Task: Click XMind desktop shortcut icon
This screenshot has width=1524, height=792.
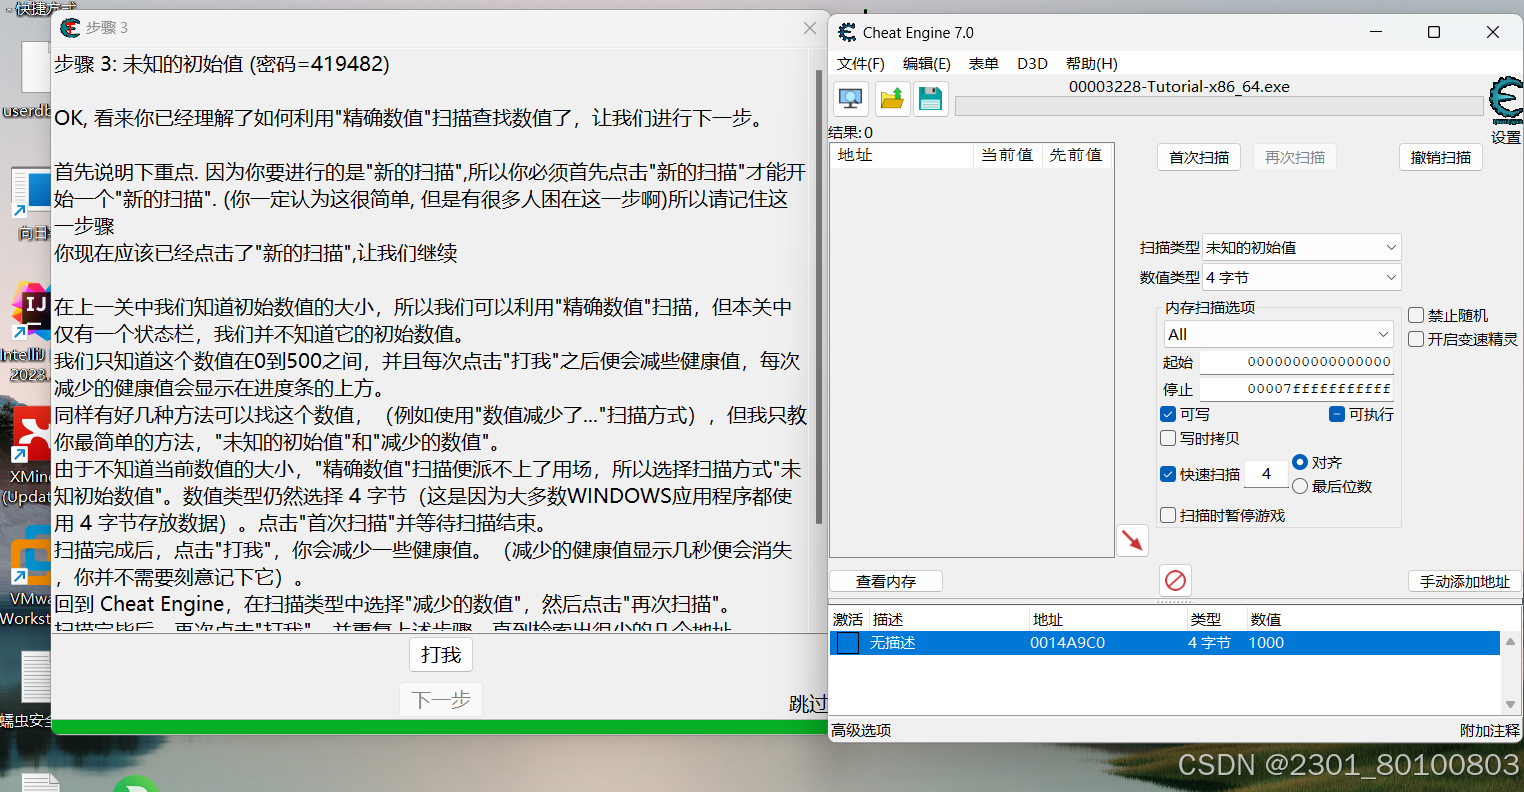Action: point(31,435)
